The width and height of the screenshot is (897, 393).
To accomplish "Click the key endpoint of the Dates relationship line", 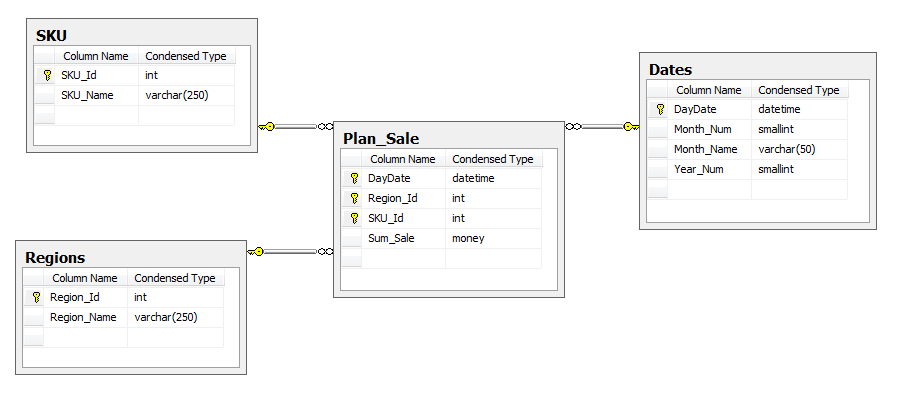I will 631,126.
